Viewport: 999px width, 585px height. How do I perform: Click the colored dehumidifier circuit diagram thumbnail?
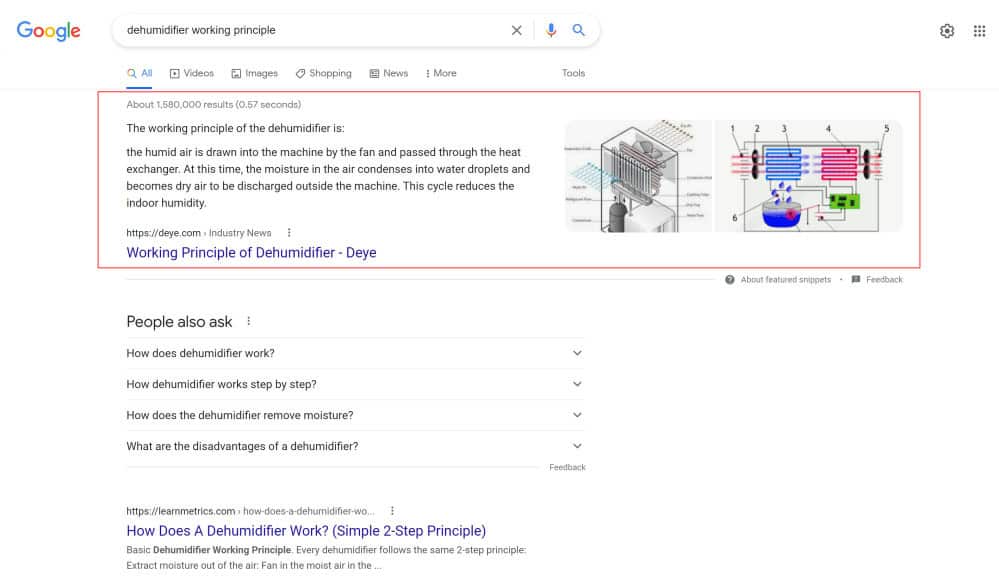tap(808, 176)
